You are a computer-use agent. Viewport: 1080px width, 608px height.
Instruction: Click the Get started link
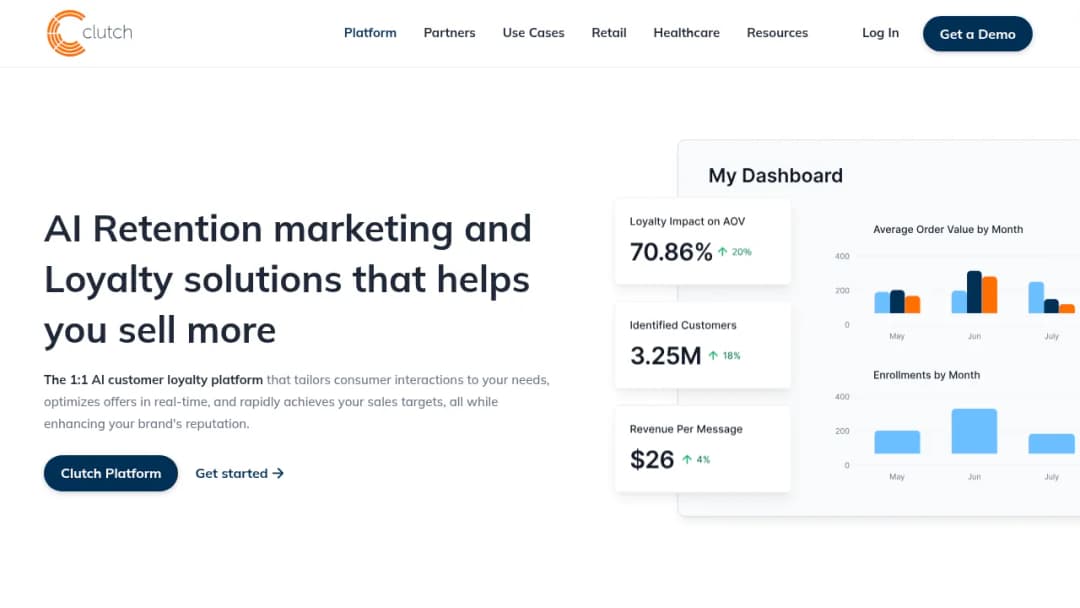tap(239, 473)
